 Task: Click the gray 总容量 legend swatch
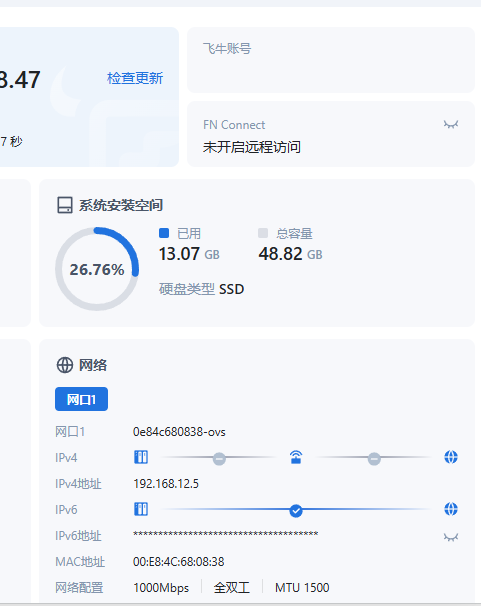click(x=263, y=233)
